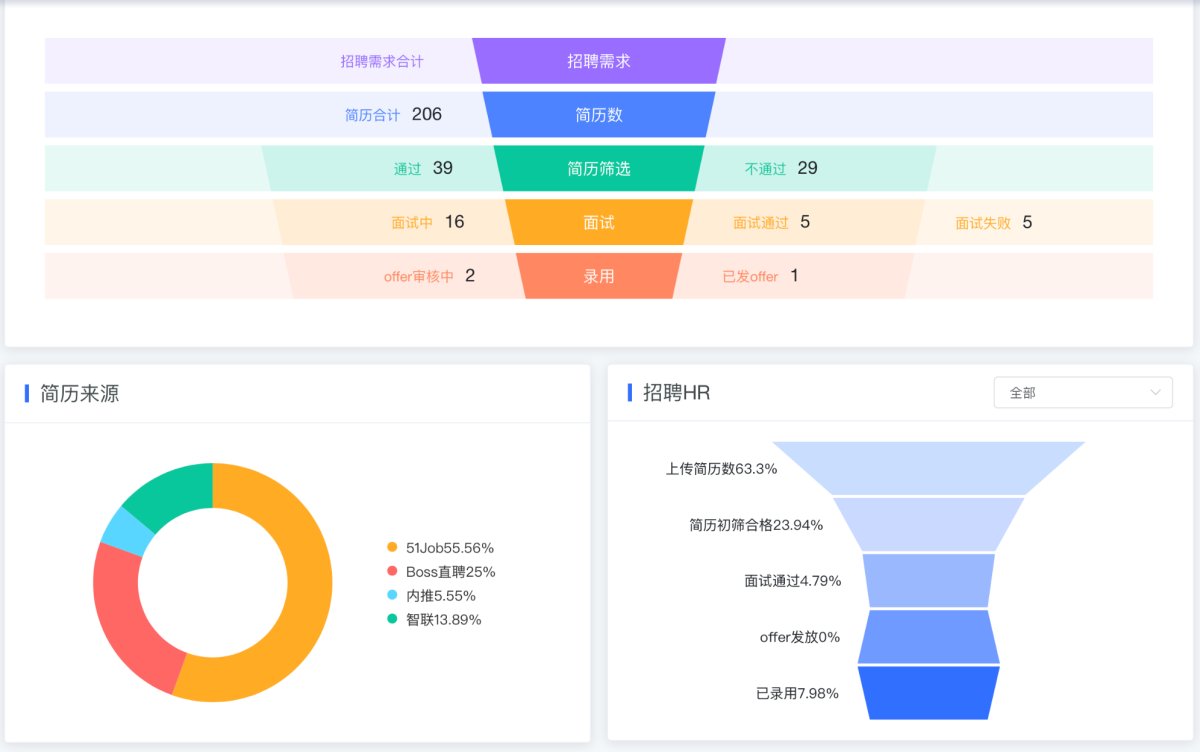Viewport: 1200px width, 752px height.
Task: Select the 智联13.89% legend entry
Action: 434,619
